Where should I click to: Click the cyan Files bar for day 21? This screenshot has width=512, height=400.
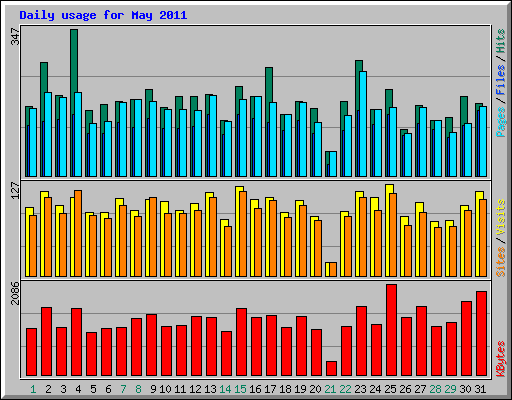point(333,164)
